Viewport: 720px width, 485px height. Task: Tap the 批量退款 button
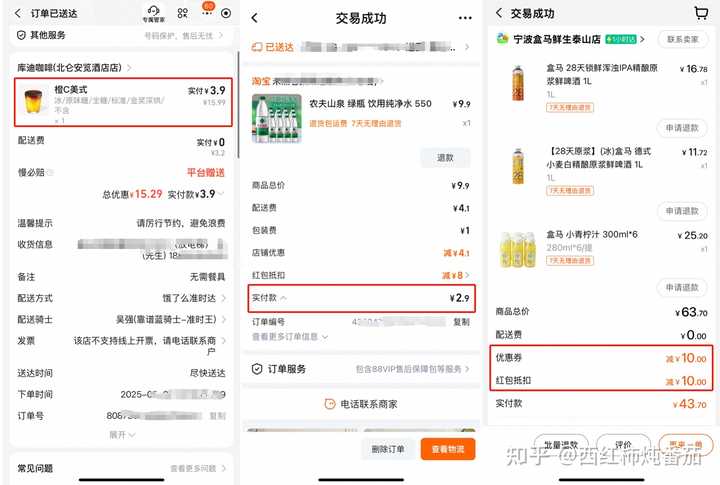561,445
